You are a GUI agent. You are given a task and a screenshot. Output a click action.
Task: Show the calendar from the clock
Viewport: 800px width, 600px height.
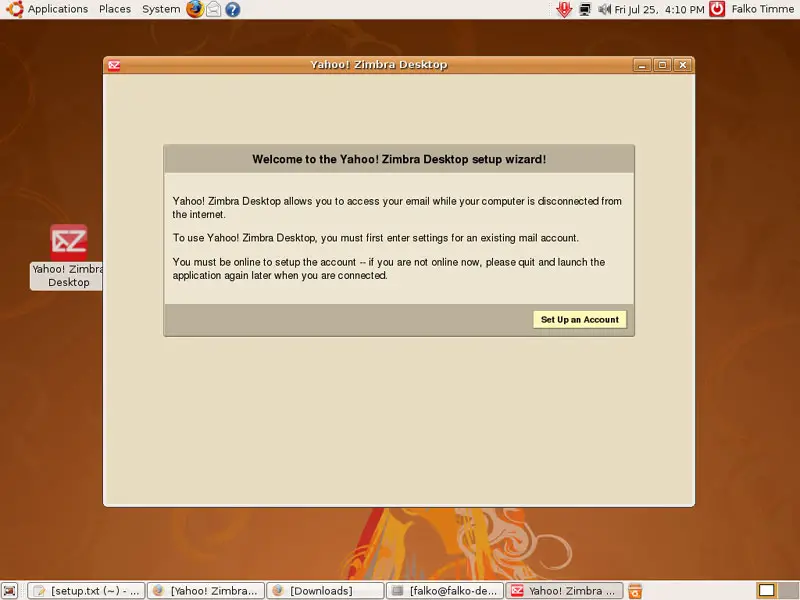click(x=659, y=9)
